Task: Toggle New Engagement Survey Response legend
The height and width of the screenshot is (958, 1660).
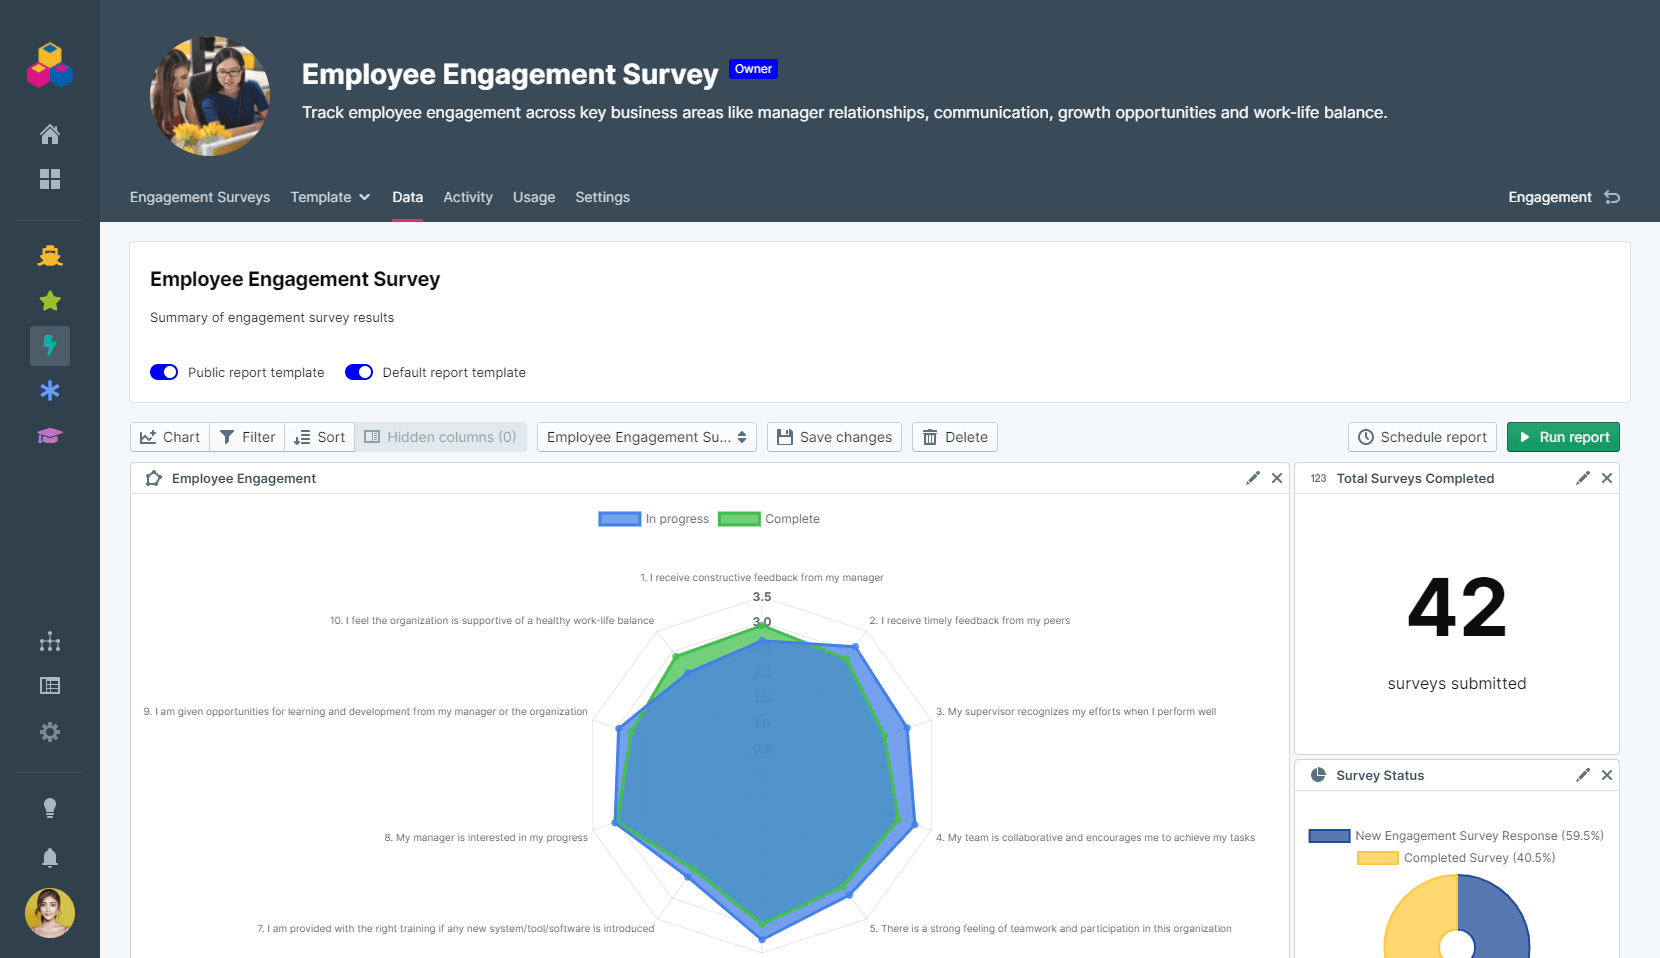Action: pos(1456,836)
